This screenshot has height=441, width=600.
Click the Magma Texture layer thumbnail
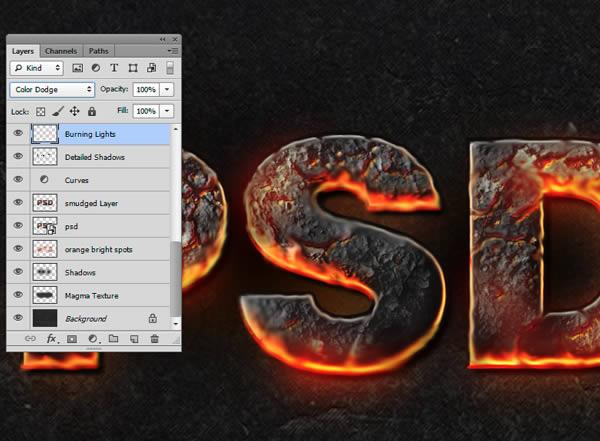tap(45, 295)
